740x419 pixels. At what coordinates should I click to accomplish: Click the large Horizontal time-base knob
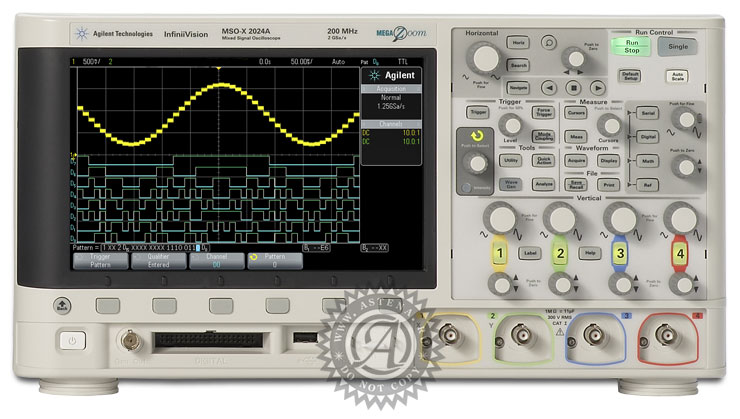click(485, 58)
